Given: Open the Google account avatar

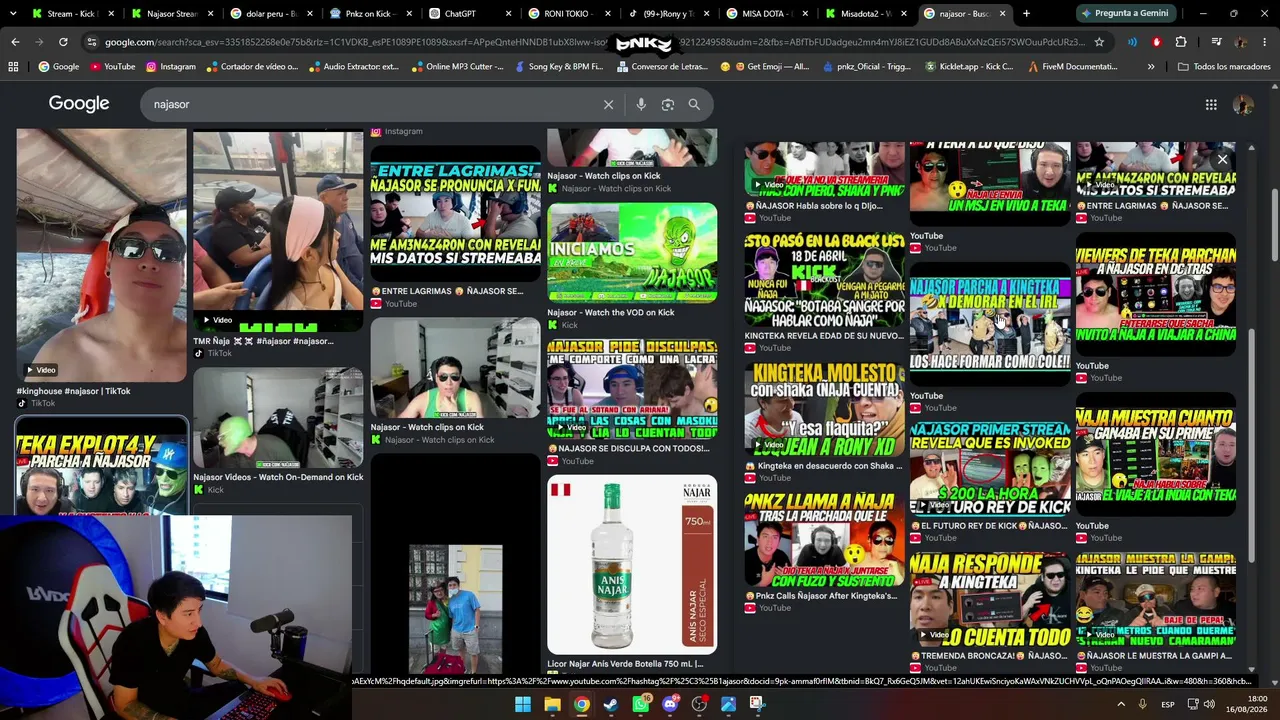Looking at the screenshot, I should [x=1243, y=104].
